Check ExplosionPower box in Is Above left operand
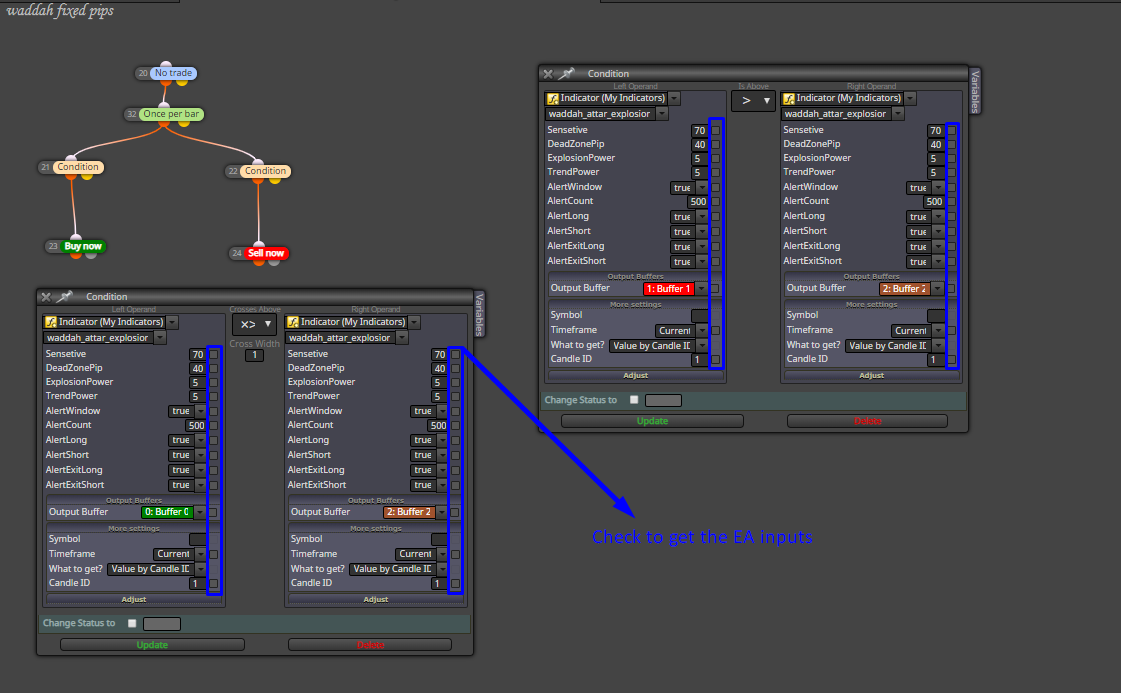The image size is (1121, 693). (716, 159)
